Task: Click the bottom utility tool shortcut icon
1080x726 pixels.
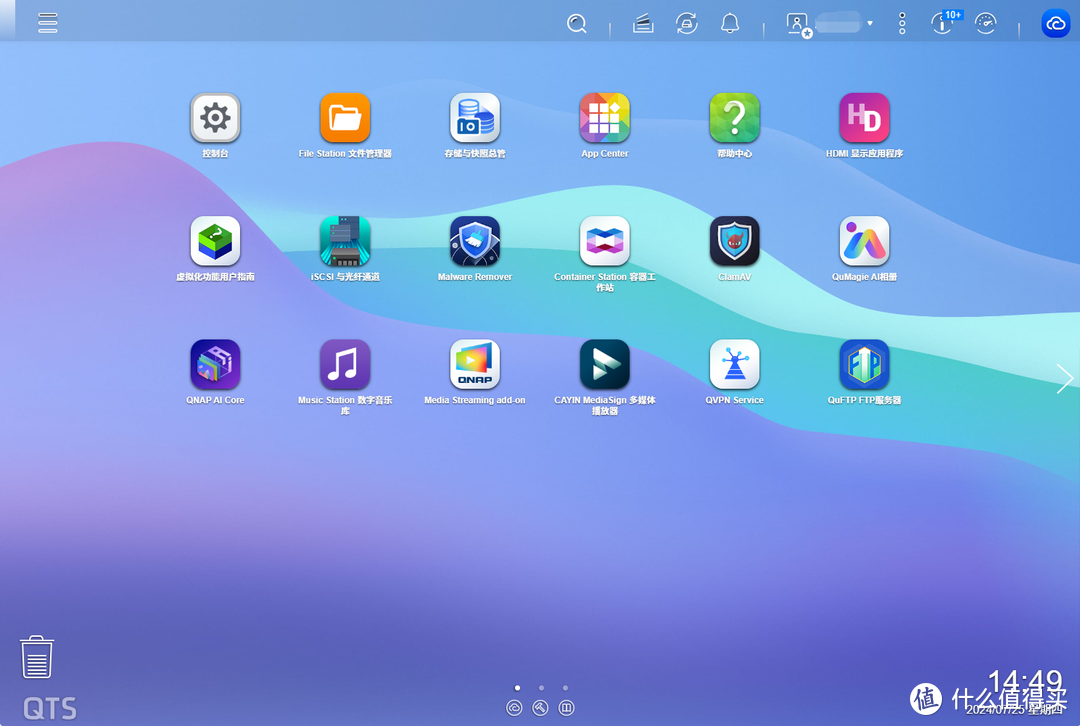Action: [x=541, y=708]
